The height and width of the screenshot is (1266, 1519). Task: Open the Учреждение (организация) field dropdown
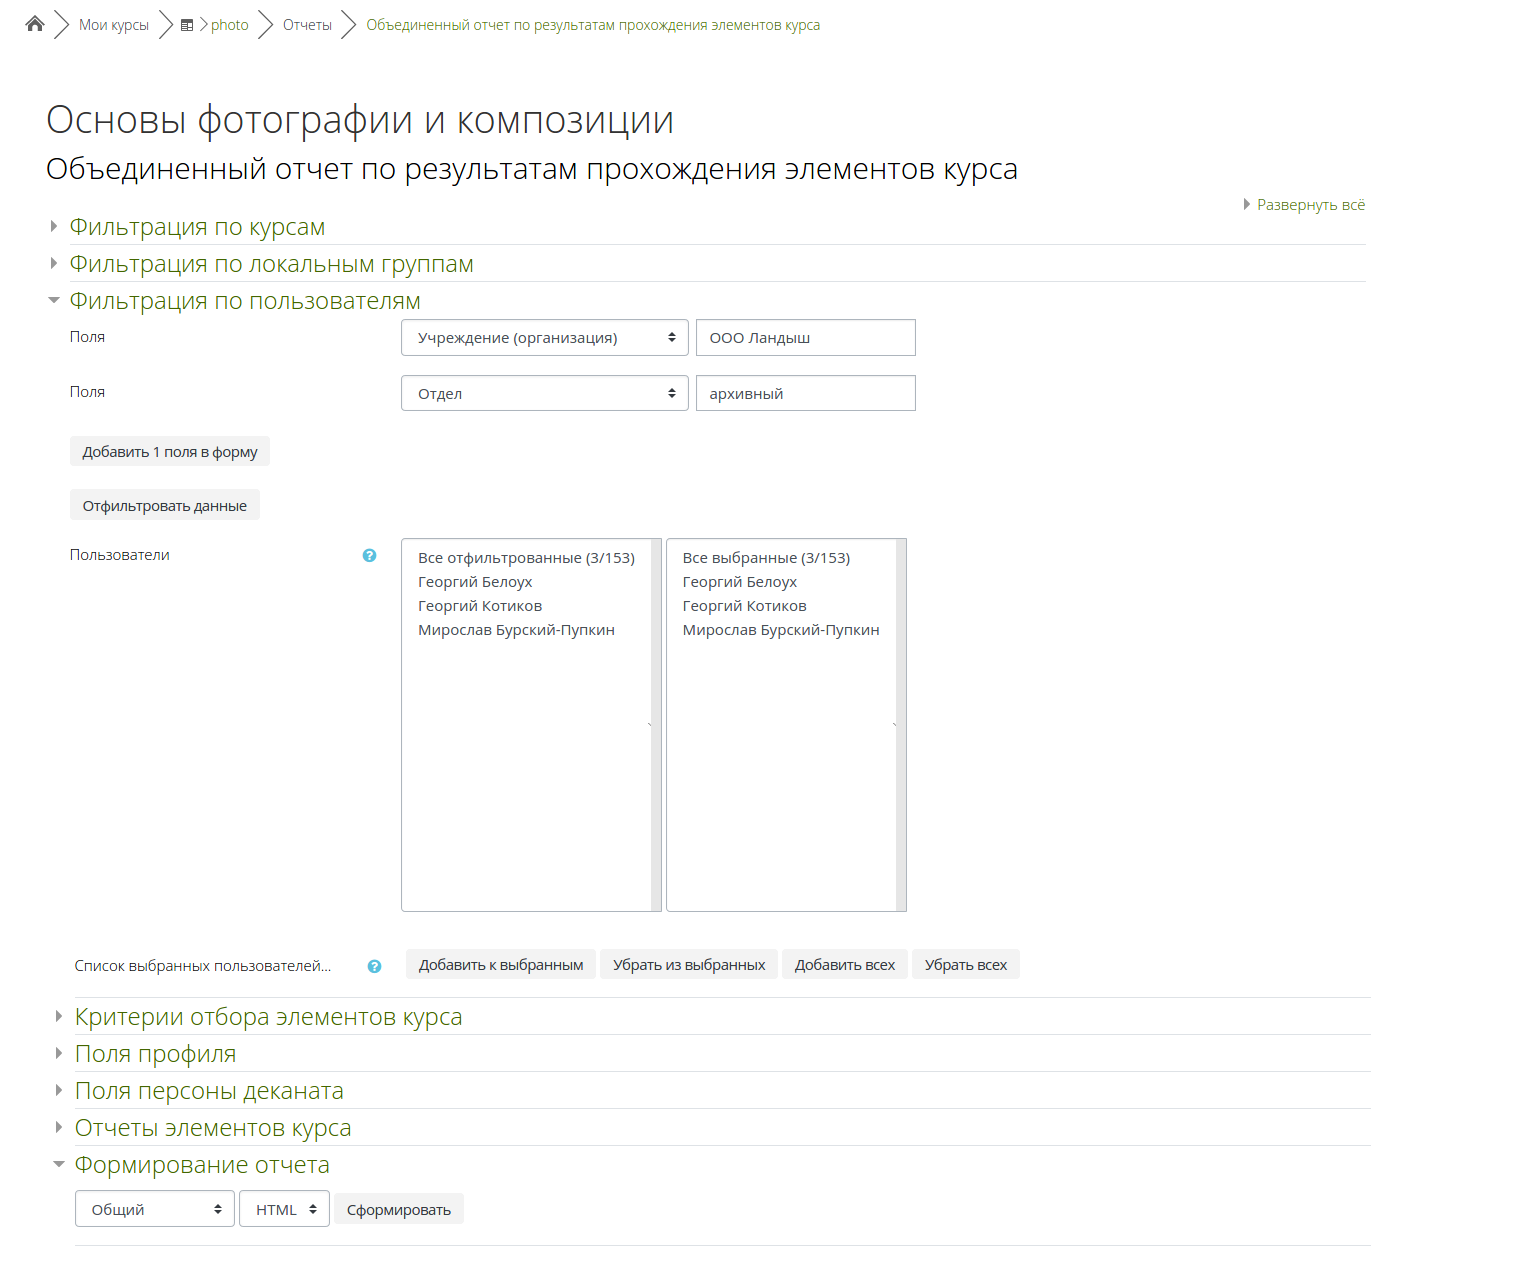point(544,338)
